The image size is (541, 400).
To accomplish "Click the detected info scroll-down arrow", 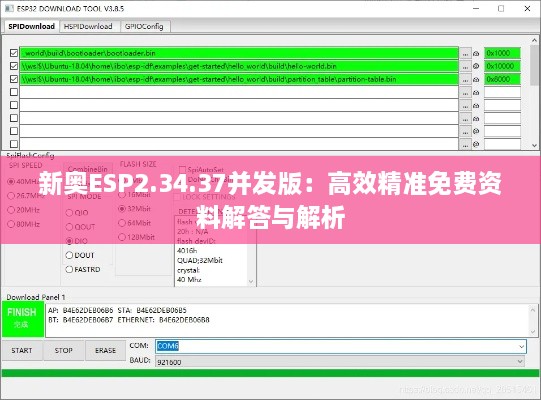I will 251,282.
